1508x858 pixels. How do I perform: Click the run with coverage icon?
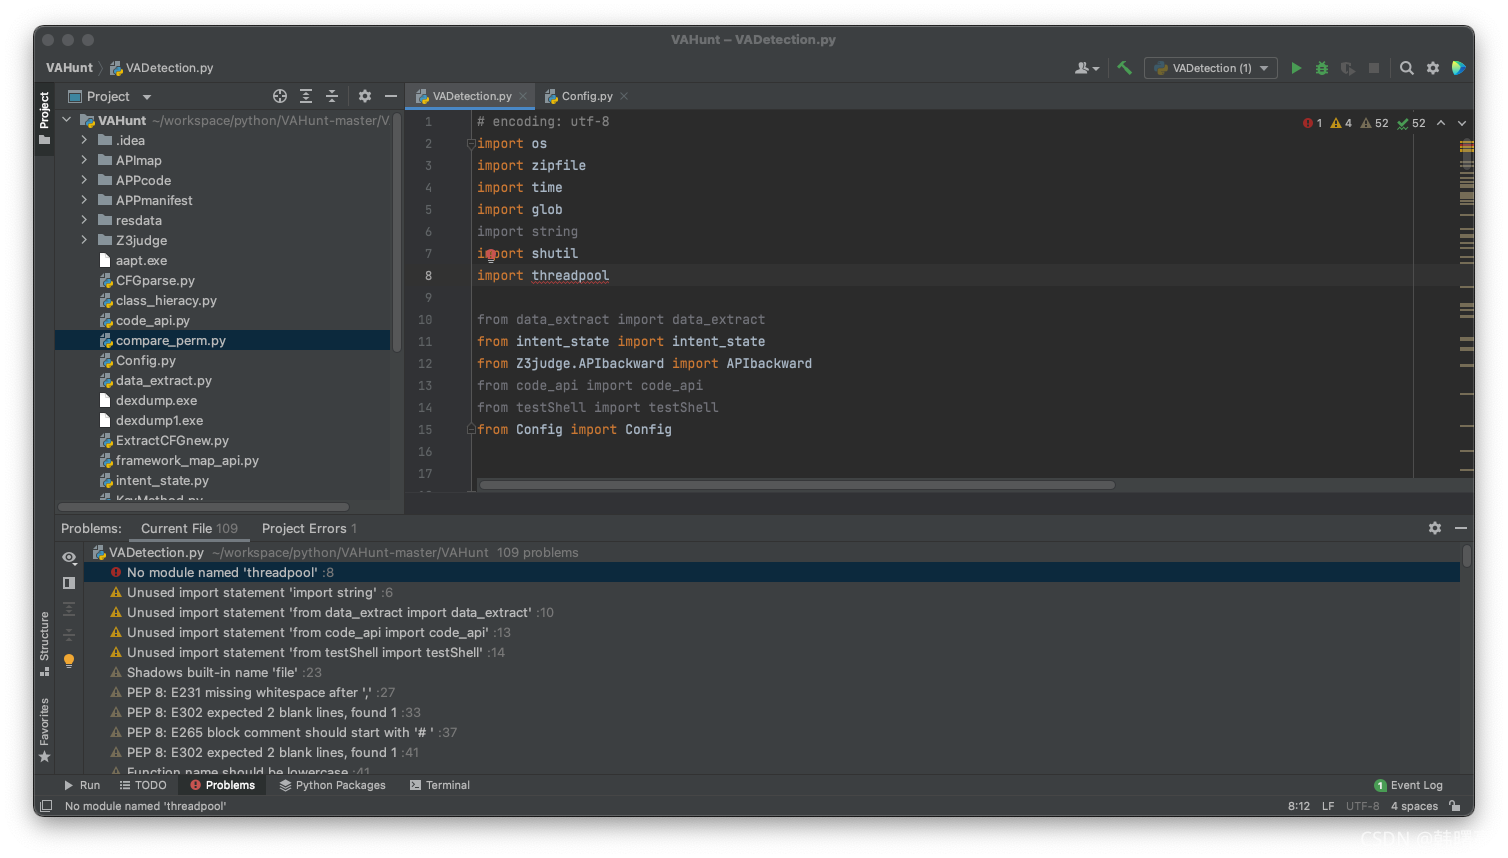[x=1348, y=68]
